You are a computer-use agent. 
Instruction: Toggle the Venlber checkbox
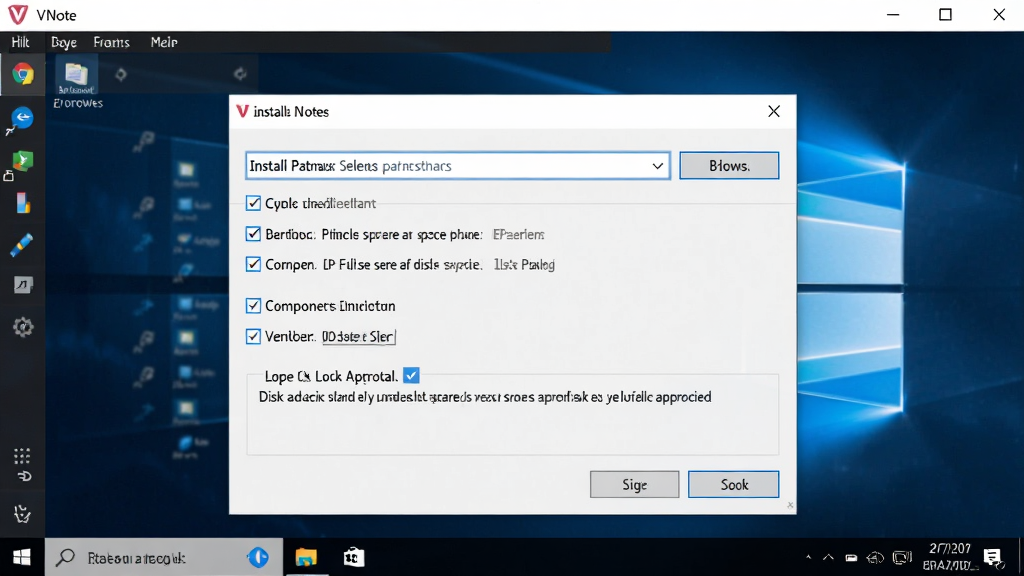pos(253,336)
